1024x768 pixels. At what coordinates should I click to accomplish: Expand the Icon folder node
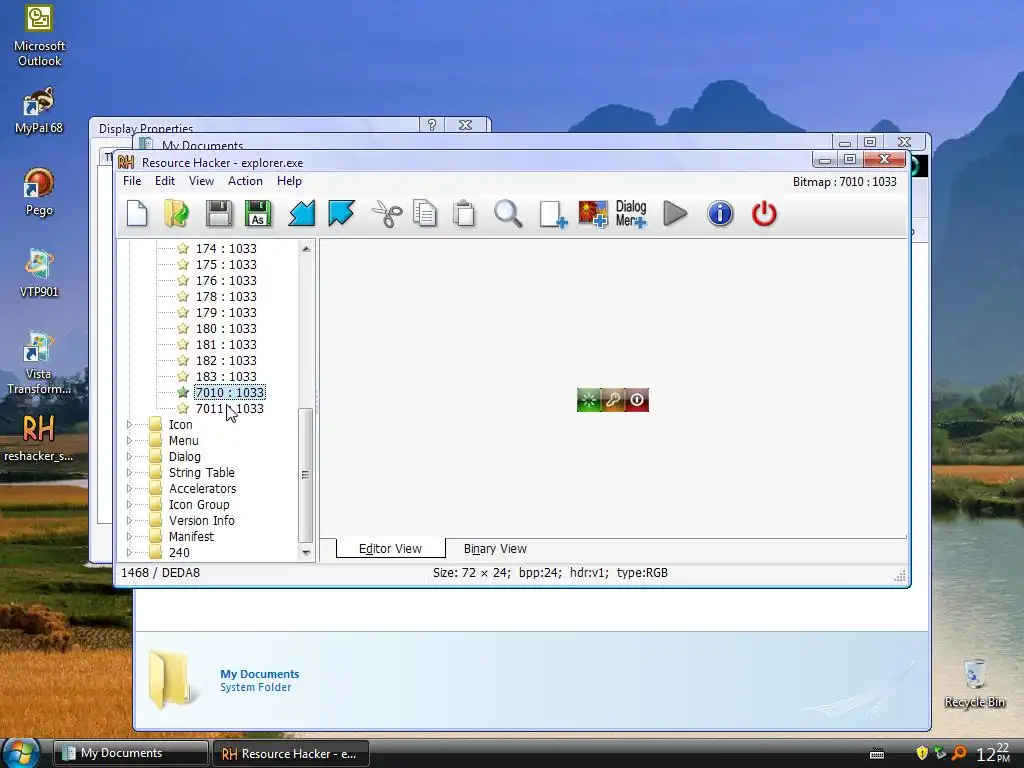129,424
